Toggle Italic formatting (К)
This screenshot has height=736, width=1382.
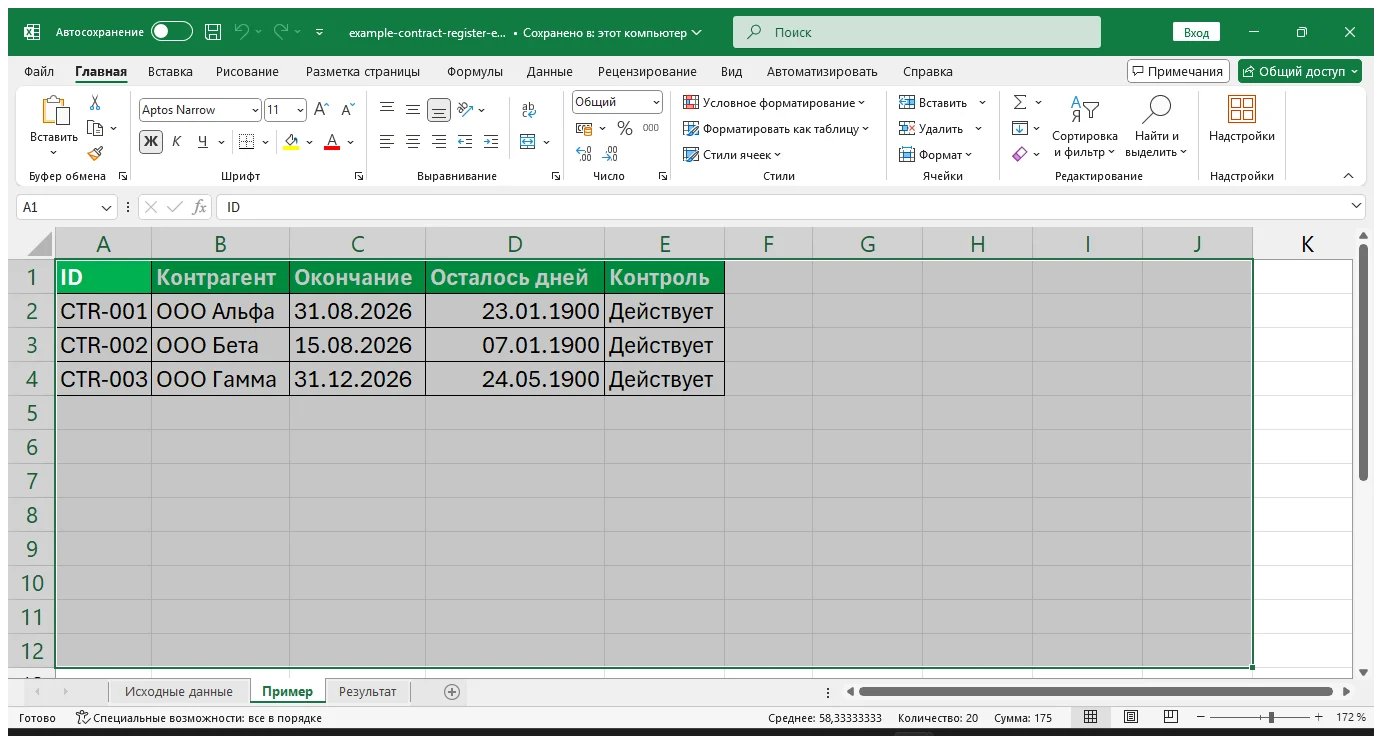pyautogui.click(x=177, y=141)
